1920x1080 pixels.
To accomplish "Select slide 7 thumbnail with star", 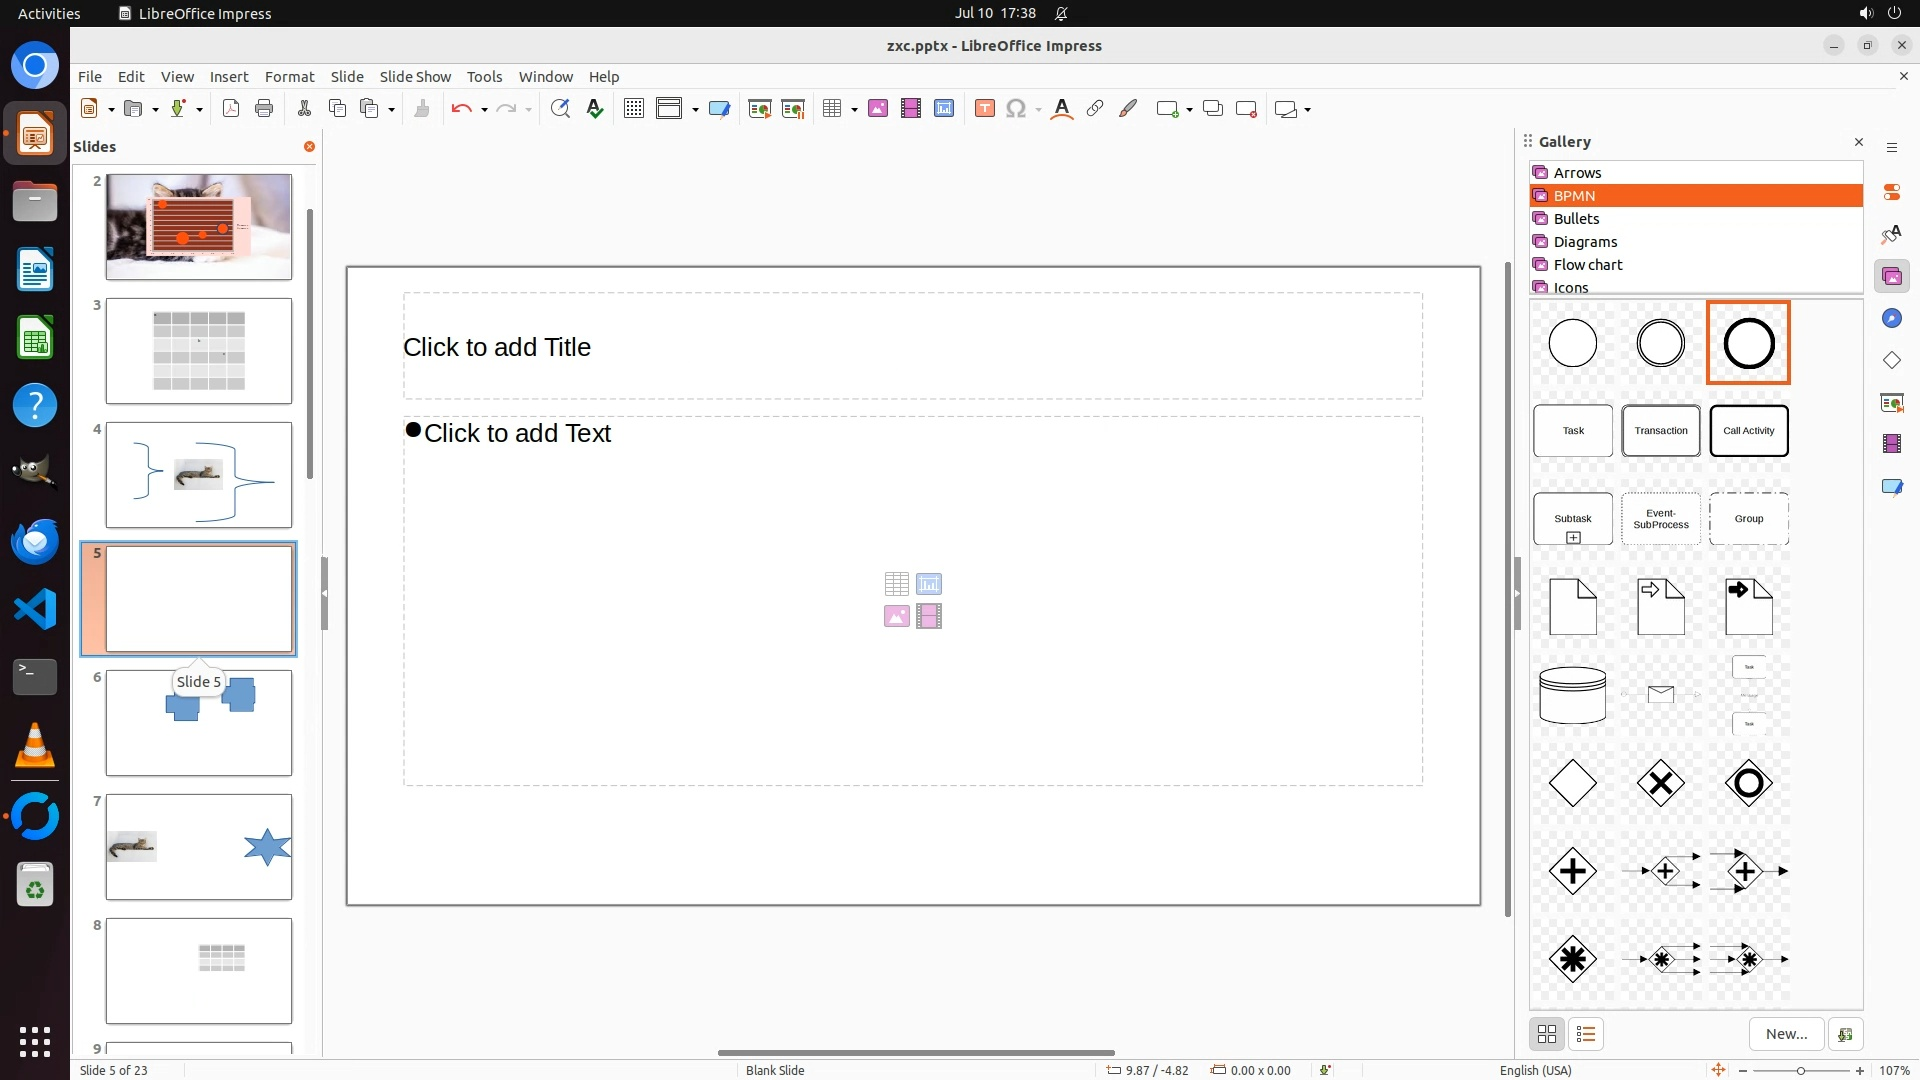I will click(x=199, y=847).
